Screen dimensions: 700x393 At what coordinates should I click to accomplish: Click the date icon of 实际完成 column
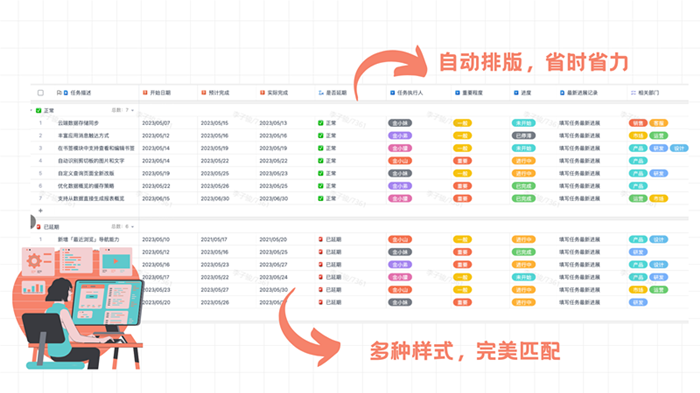pos(262,93)
